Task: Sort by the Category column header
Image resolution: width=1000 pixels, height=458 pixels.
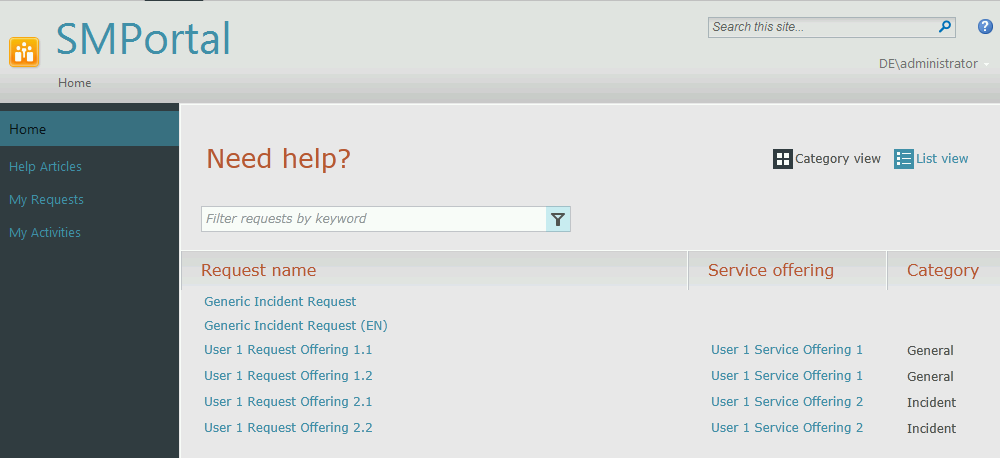Action: 942,270
